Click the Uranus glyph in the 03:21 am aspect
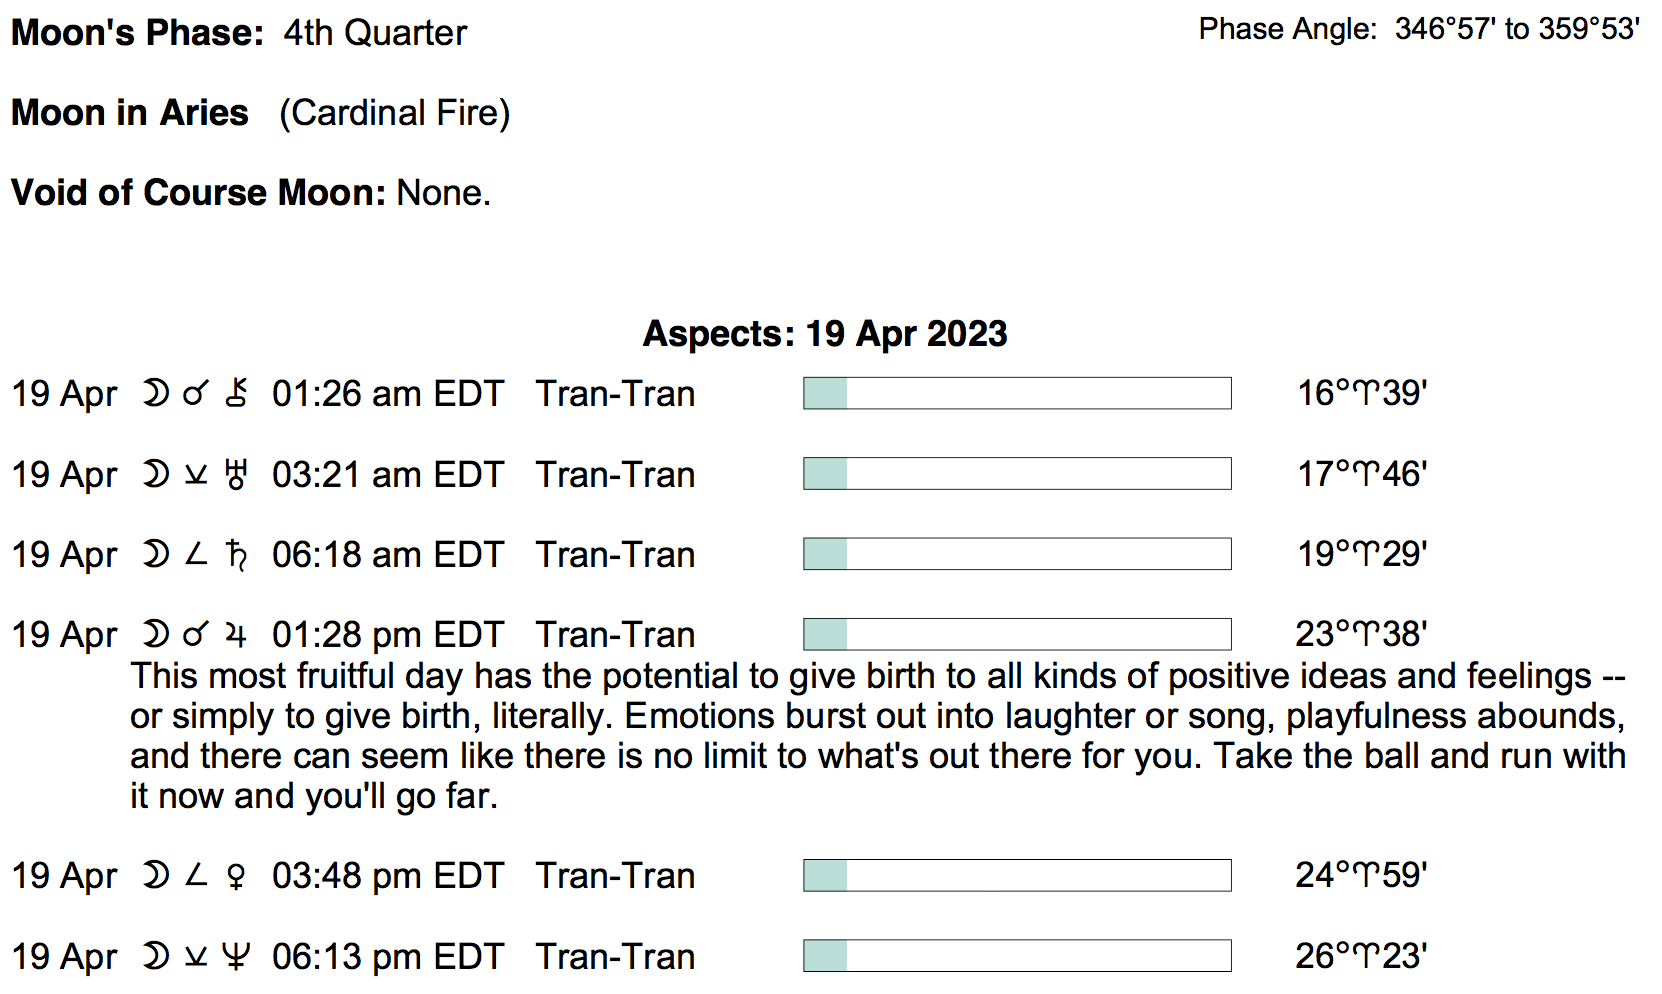 236,474
